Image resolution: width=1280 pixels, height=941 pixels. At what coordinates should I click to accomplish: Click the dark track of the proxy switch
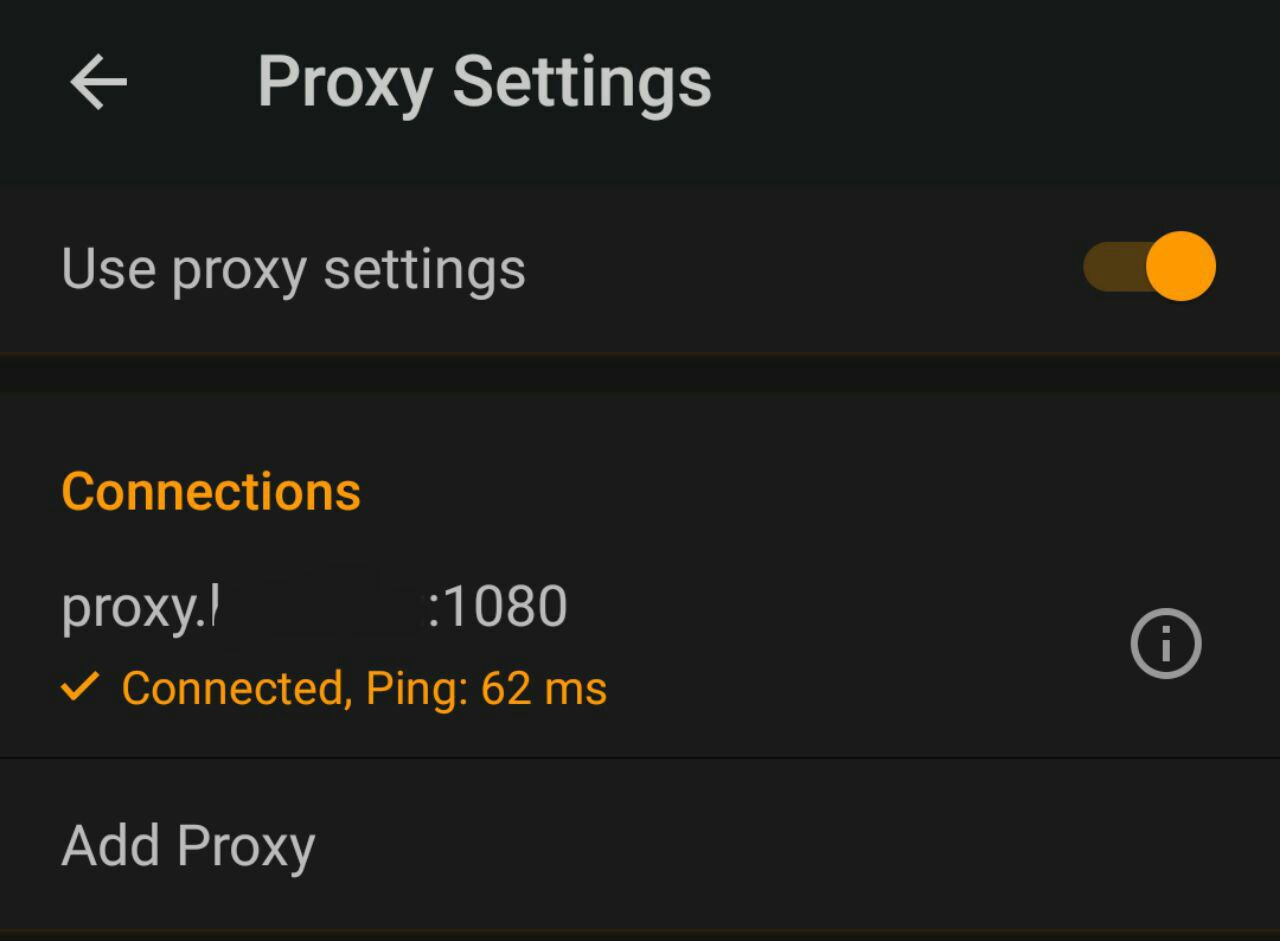click(1112, 267)
